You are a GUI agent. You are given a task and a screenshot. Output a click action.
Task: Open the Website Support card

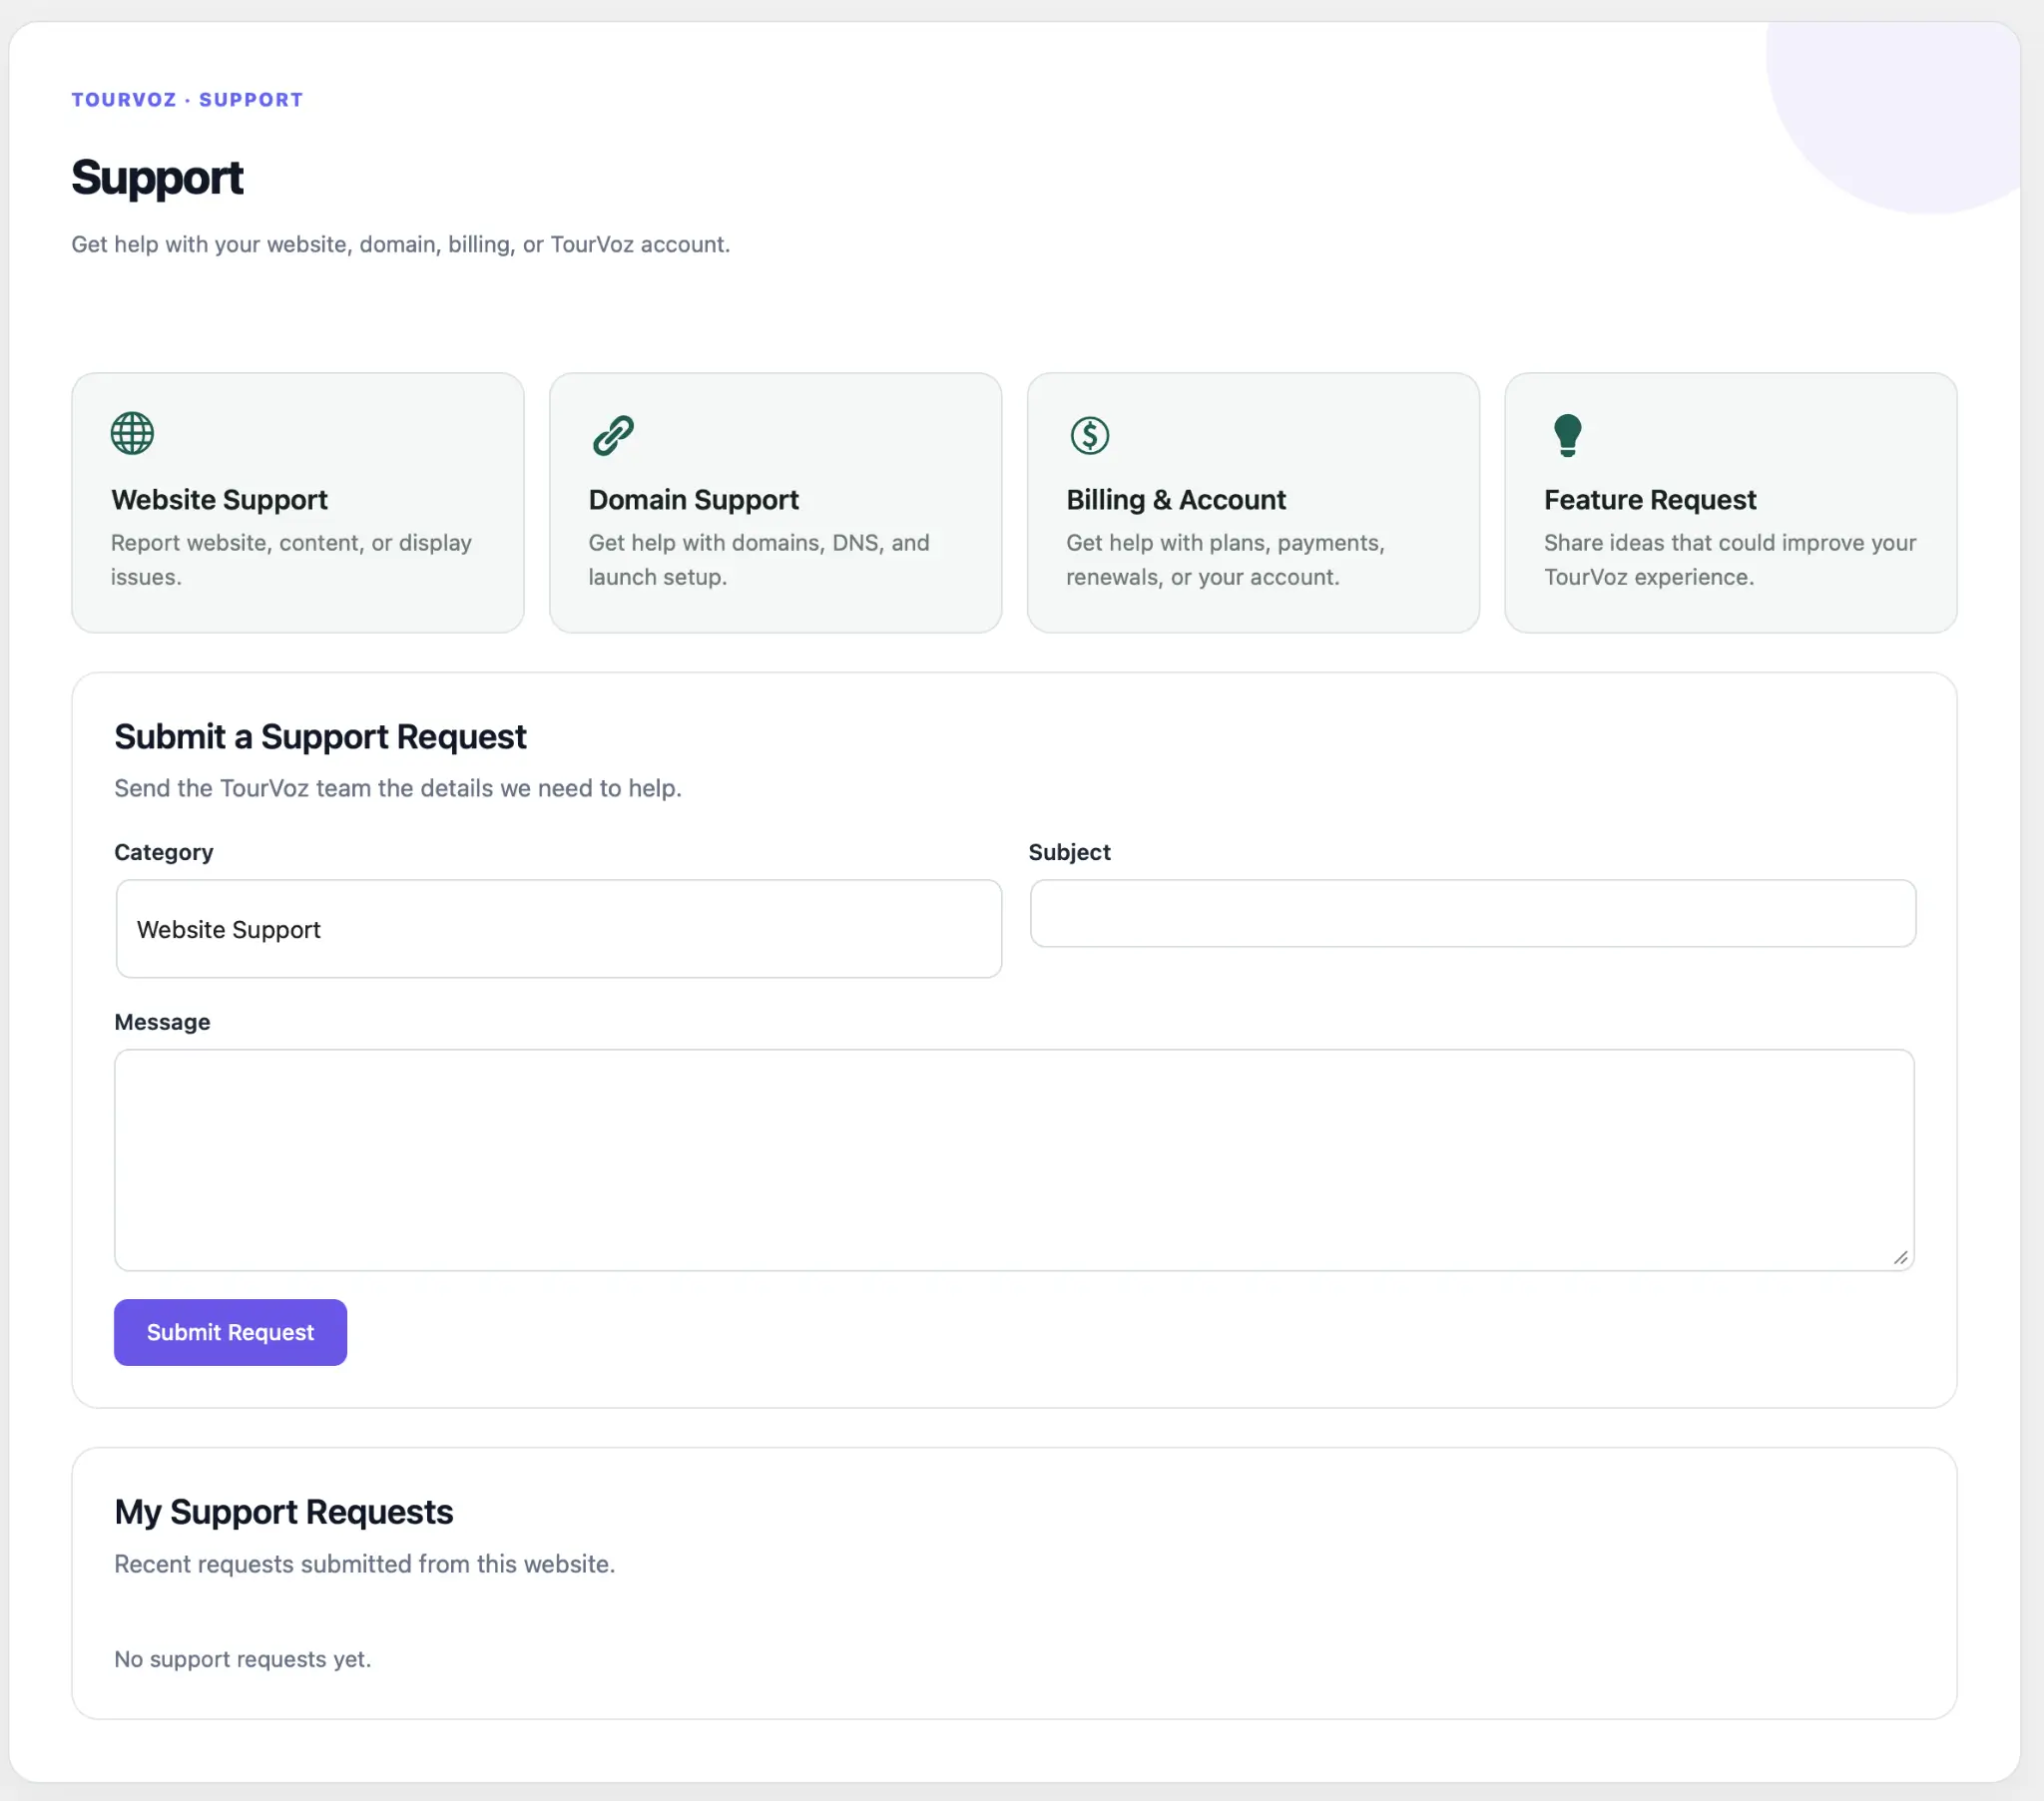298,503
